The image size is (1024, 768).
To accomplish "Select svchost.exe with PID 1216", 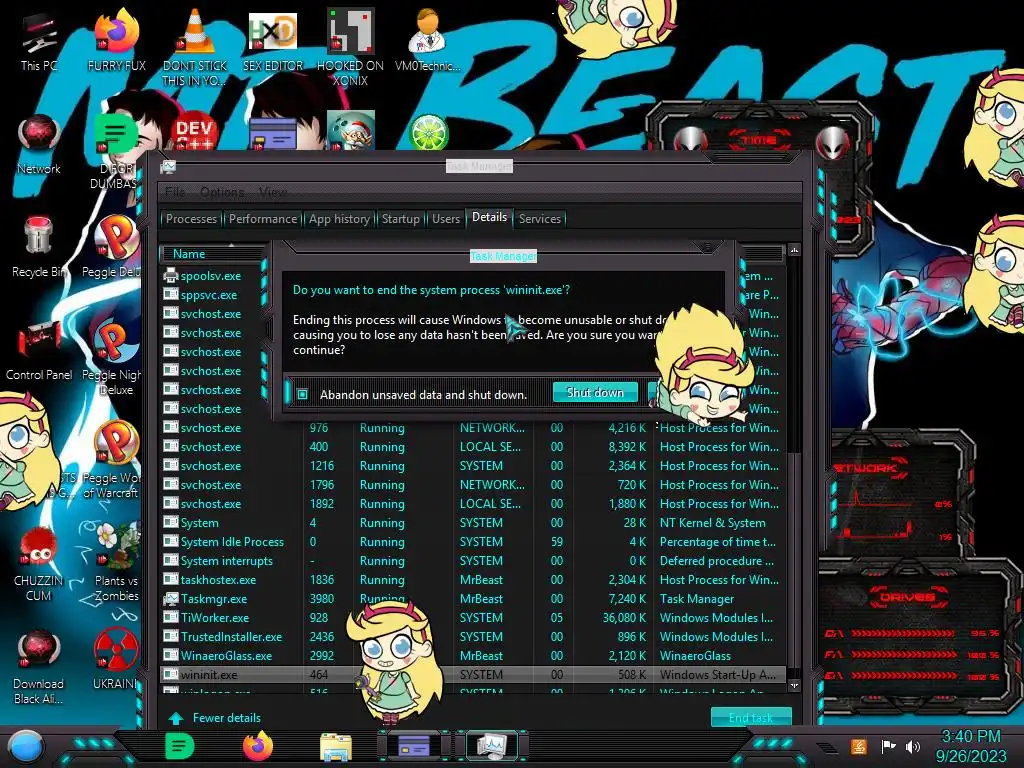I will coord(473,466).
